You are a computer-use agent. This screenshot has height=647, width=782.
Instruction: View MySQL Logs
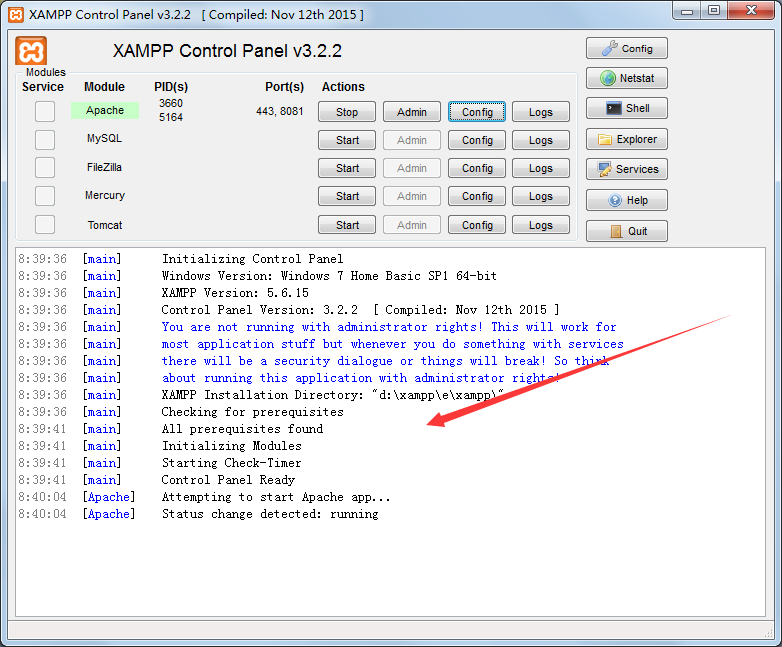point(541,140)
